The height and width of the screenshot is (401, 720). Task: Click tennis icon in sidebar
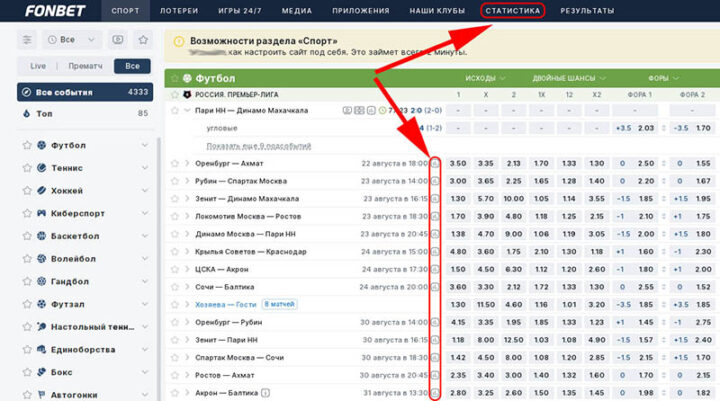pyautogui.click(x=42, y=168)
